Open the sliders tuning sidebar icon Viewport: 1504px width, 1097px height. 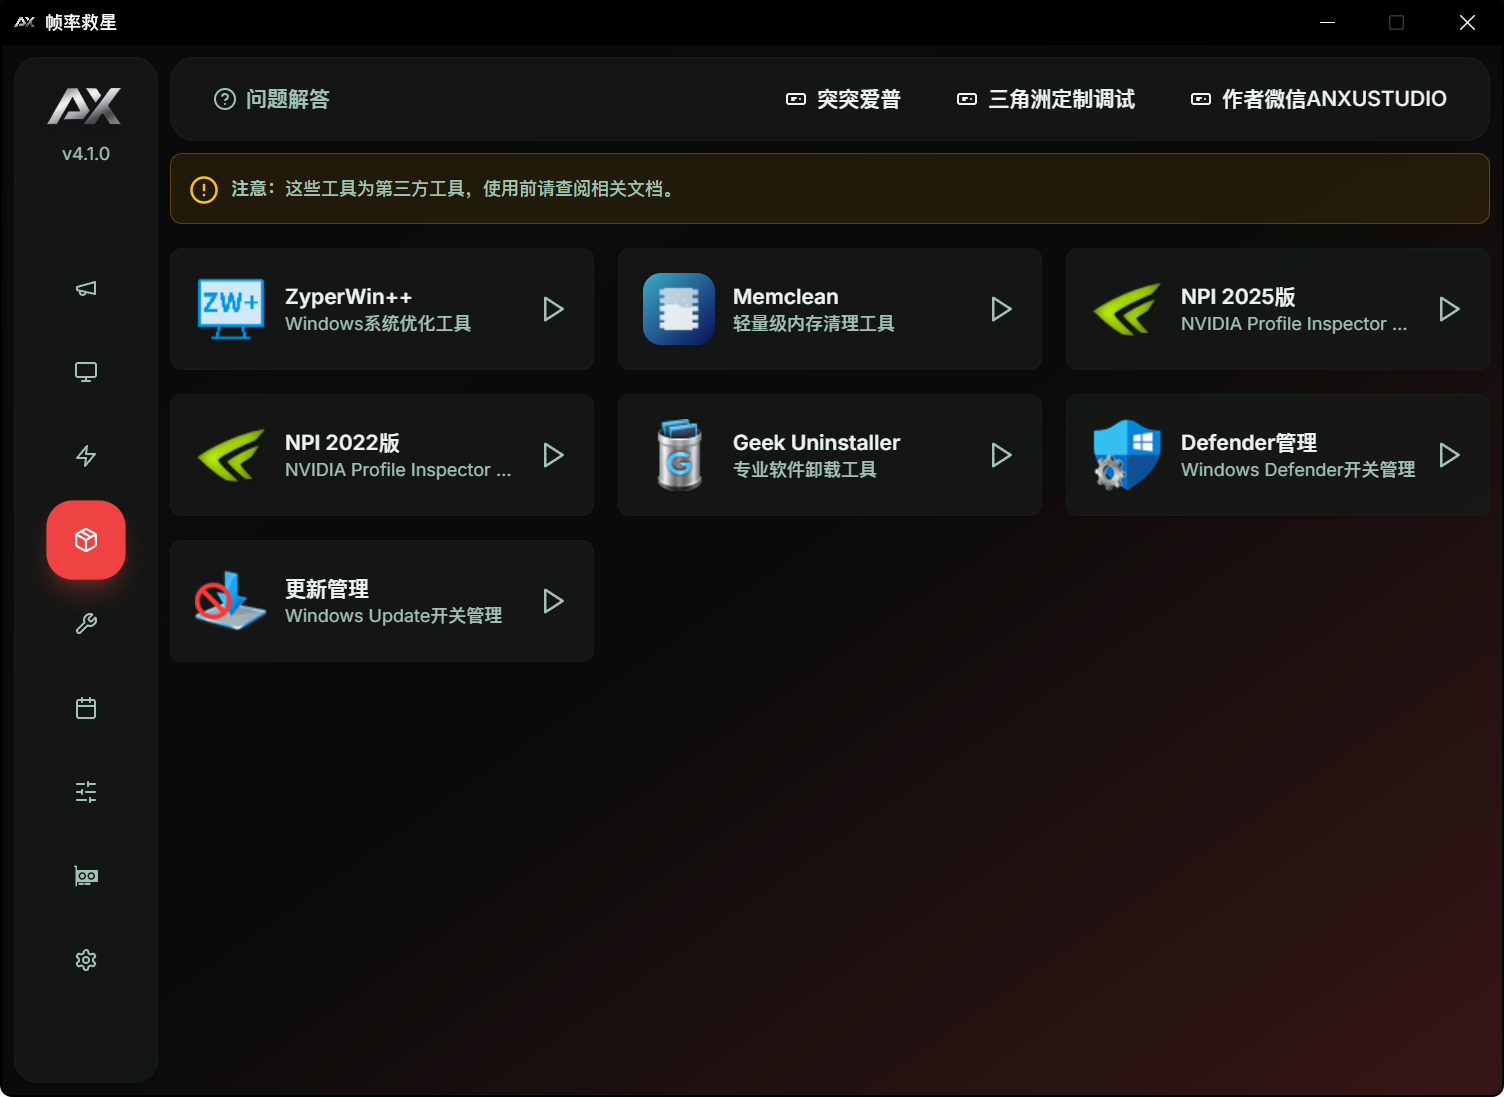coord(86,792)
